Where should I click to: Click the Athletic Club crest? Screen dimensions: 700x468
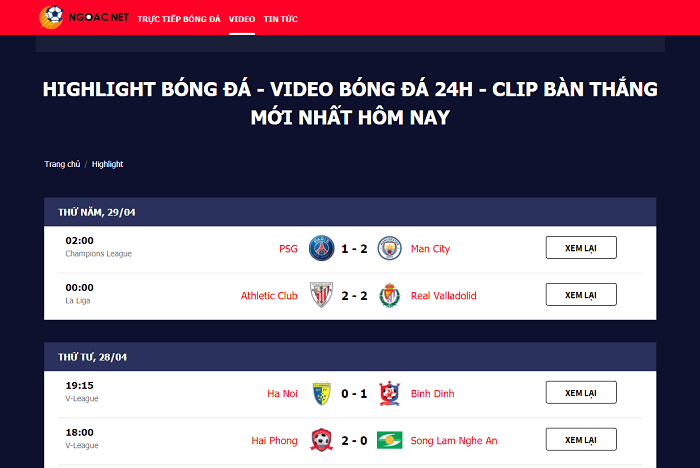321,296
